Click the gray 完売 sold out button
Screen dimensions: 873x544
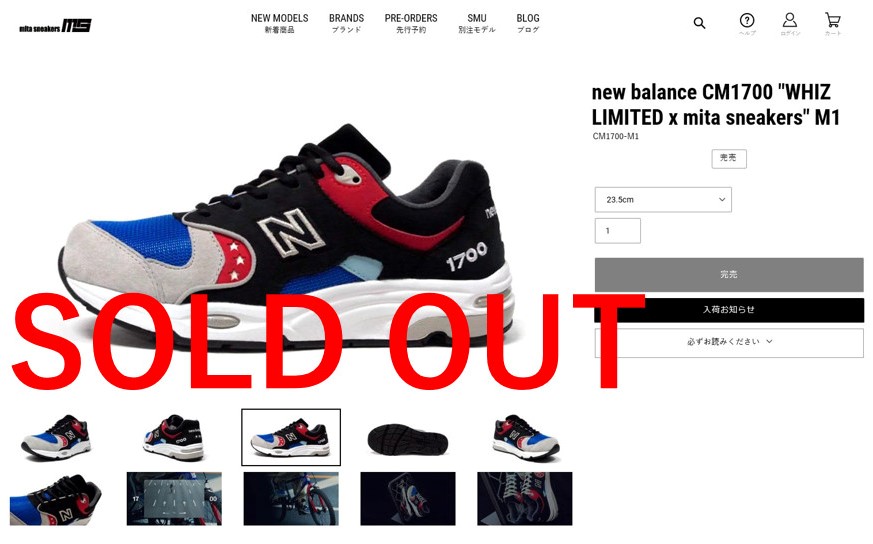[729, 275]
